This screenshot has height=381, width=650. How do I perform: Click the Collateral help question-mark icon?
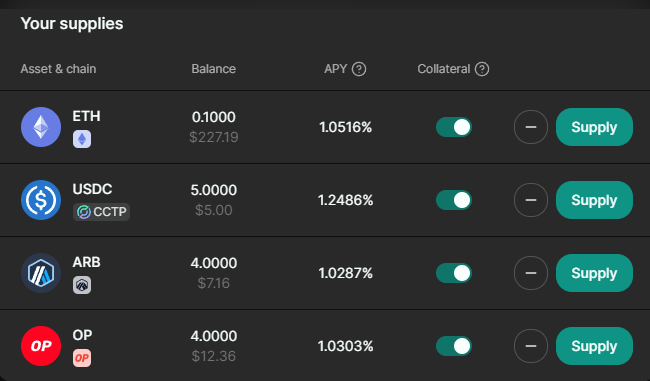482,69
